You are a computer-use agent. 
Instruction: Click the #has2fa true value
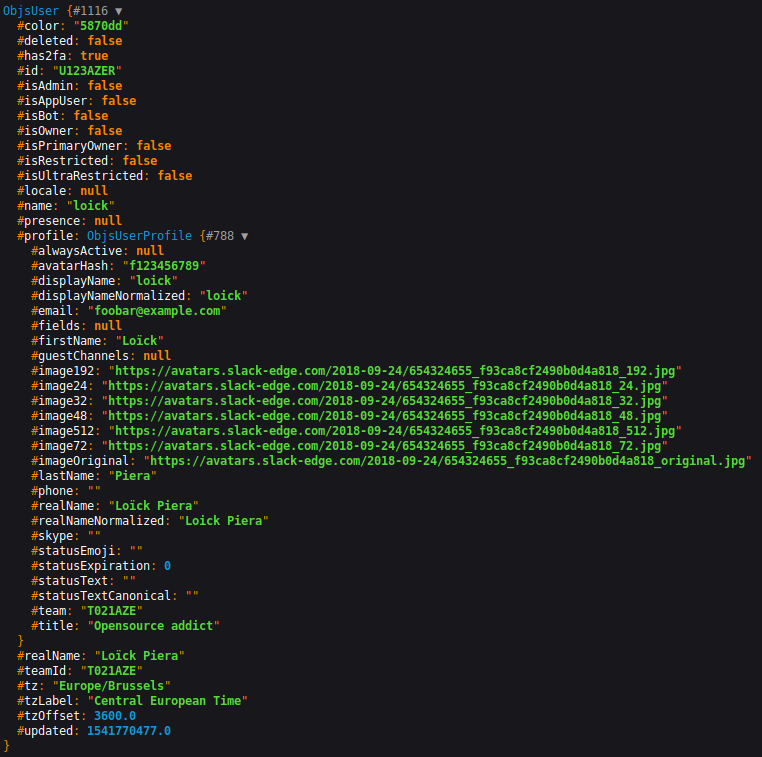[x=94, y=56]
